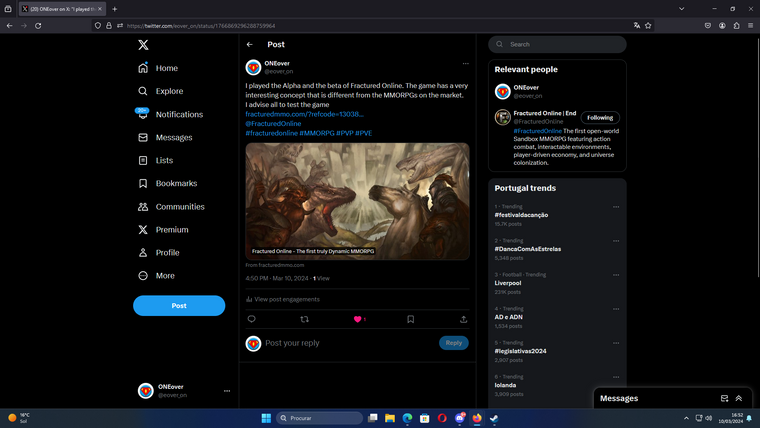This screenshot has height=428, width=760.
Task: Open ONEover under Relevant people
Action: pyautogui.click(x=526, y=88)
